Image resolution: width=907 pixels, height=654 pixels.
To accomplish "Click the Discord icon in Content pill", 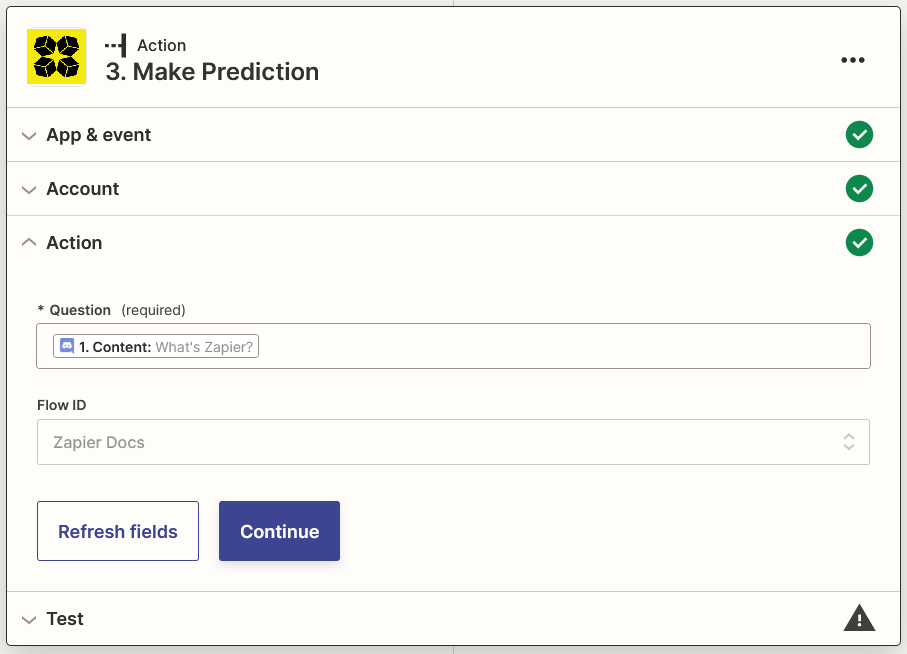I will [67, 346].
